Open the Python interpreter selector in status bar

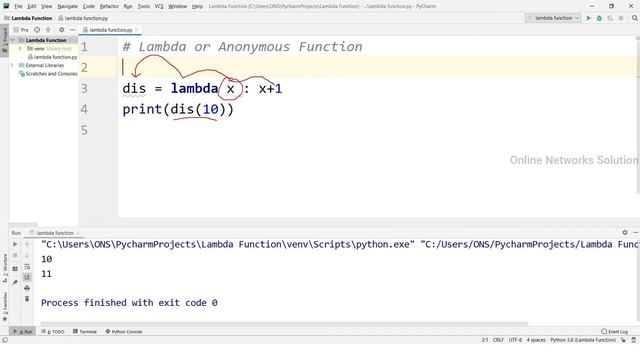pyautogui.click(x=583, y=340)
